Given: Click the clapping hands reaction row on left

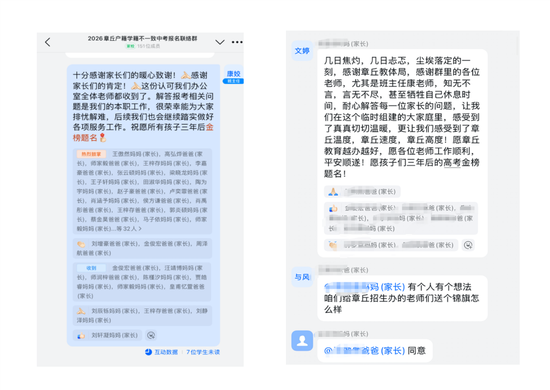Looking at the screenshot, I should coord(142,248).
